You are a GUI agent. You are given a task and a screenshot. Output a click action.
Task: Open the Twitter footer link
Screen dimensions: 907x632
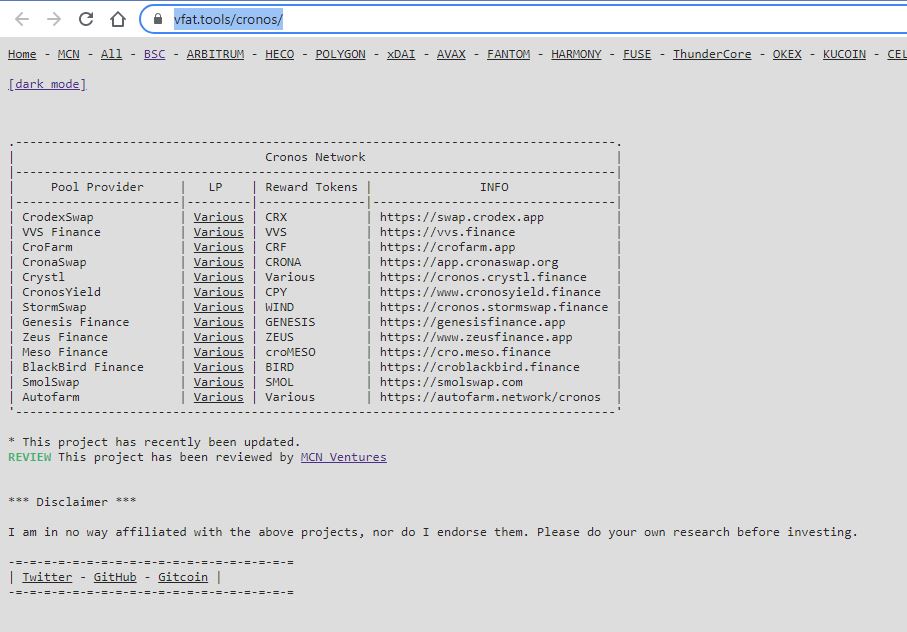(x=47, y=577)
